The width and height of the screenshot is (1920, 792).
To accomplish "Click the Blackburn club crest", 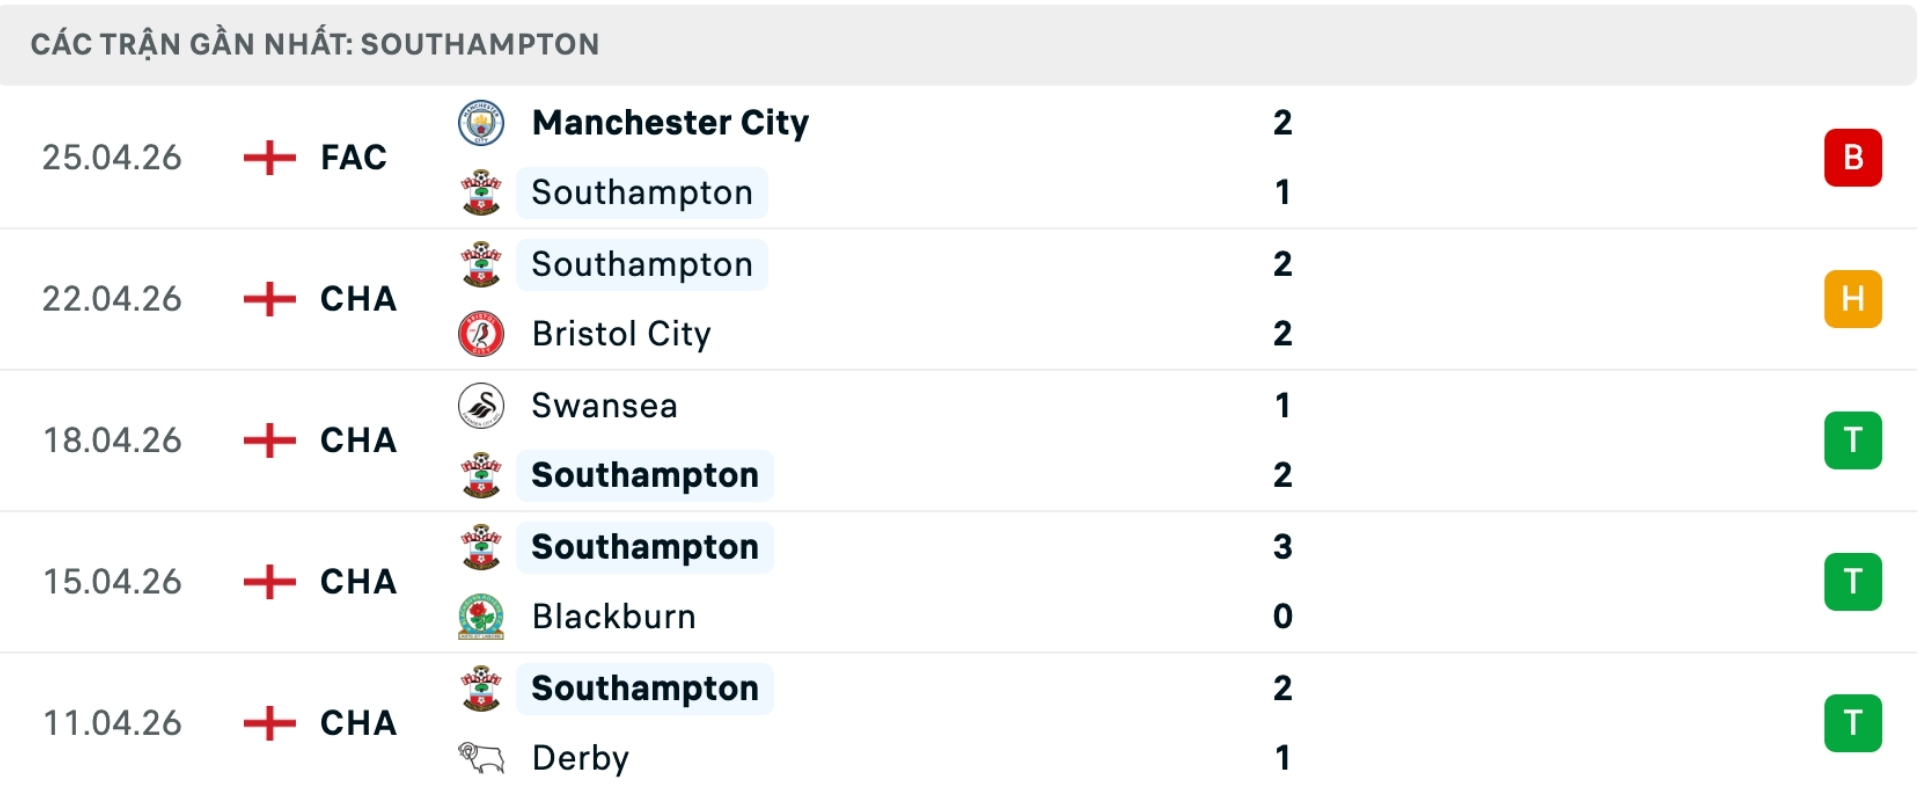I will click(481, 617).
